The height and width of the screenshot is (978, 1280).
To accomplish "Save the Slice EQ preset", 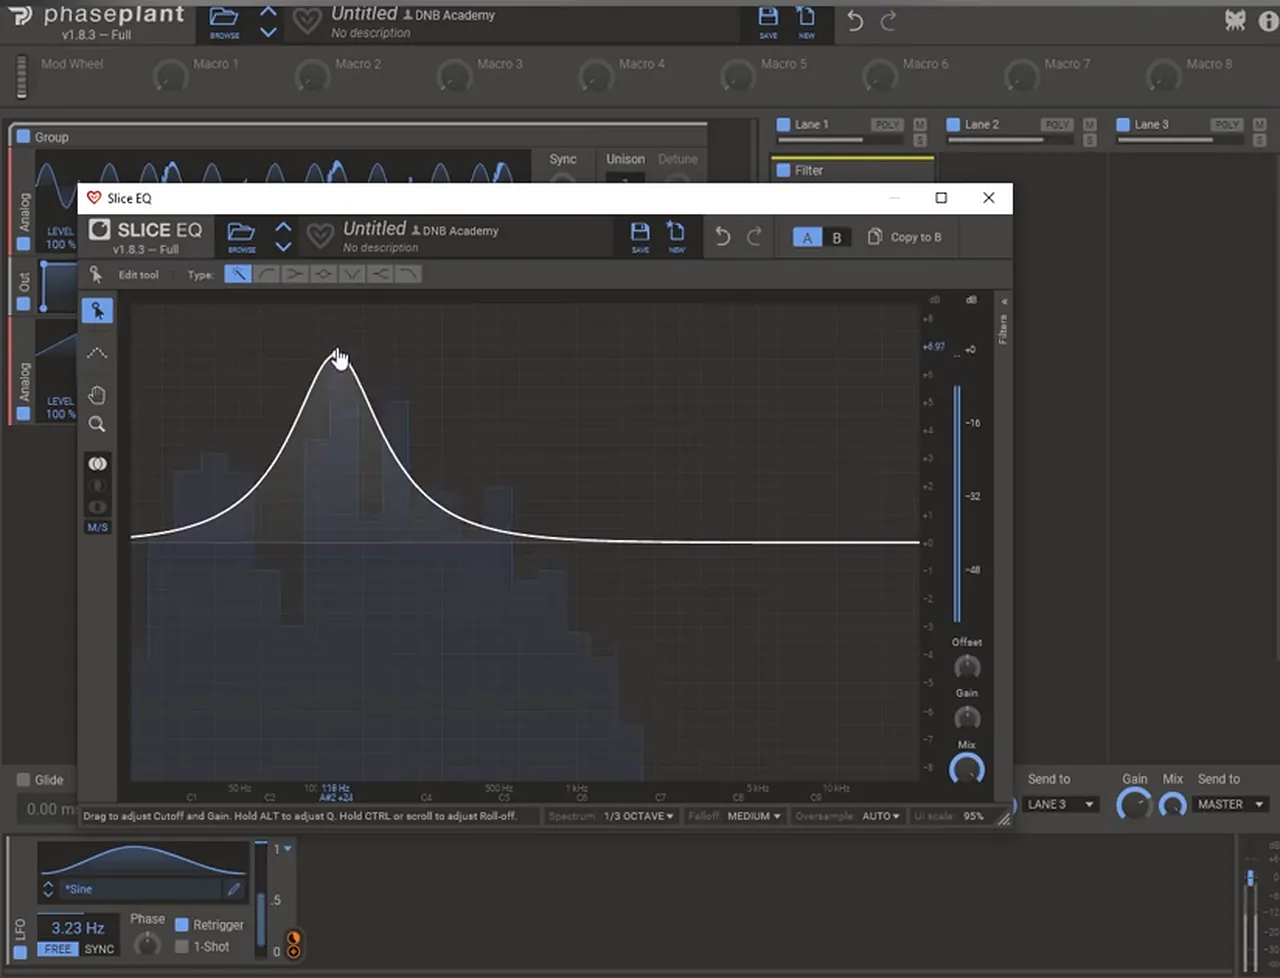I will 640,237.
